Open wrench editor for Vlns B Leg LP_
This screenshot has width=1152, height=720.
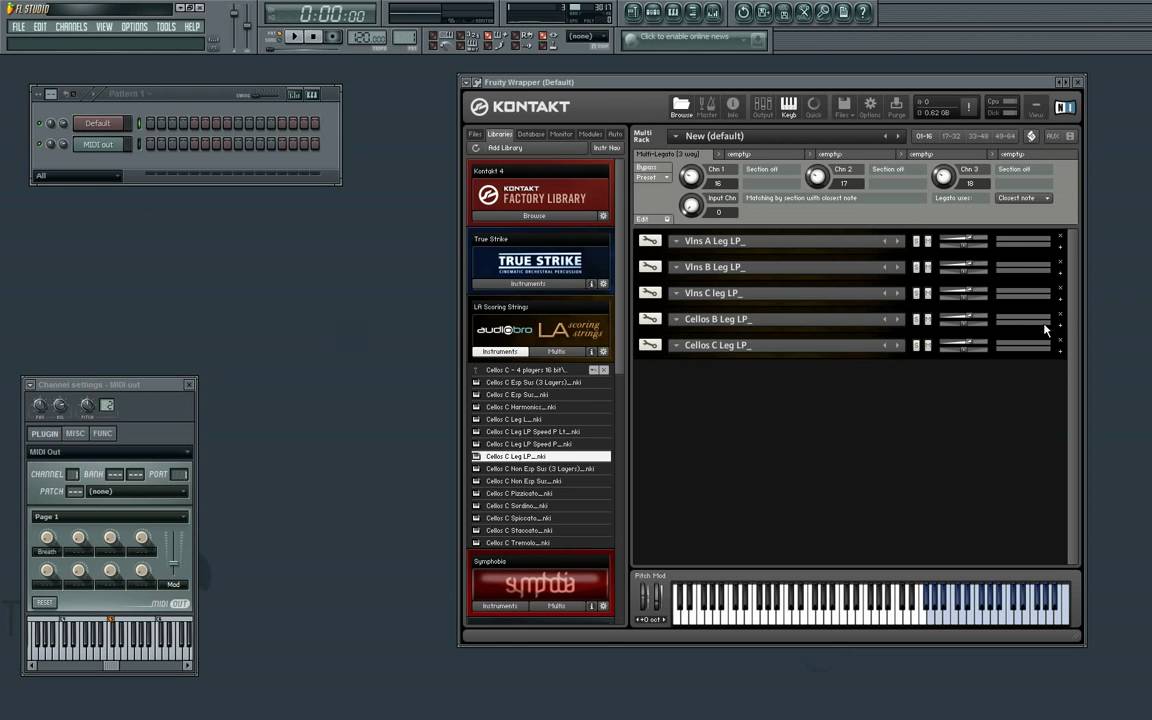click(x=649, y=267)
